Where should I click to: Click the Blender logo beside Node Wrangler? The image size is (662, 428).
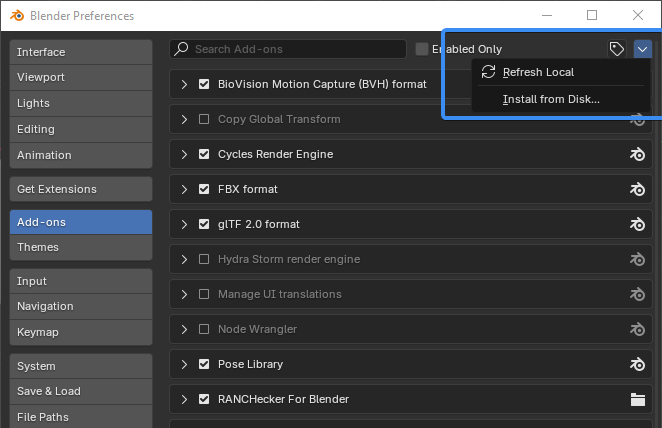pos(638,329)
